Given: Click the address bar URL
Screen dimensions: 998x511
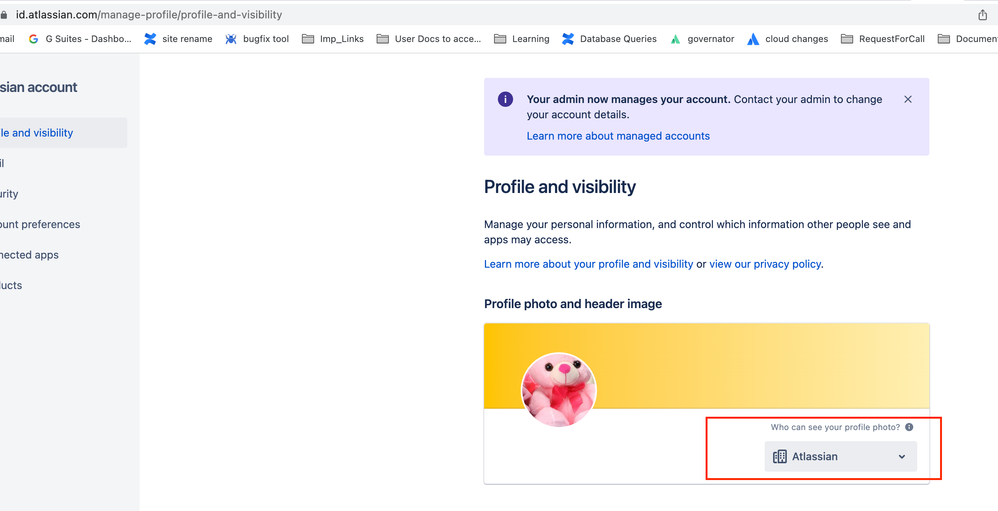Looking at the screenshot, I should pyautogui.click(x=149, y=15).
